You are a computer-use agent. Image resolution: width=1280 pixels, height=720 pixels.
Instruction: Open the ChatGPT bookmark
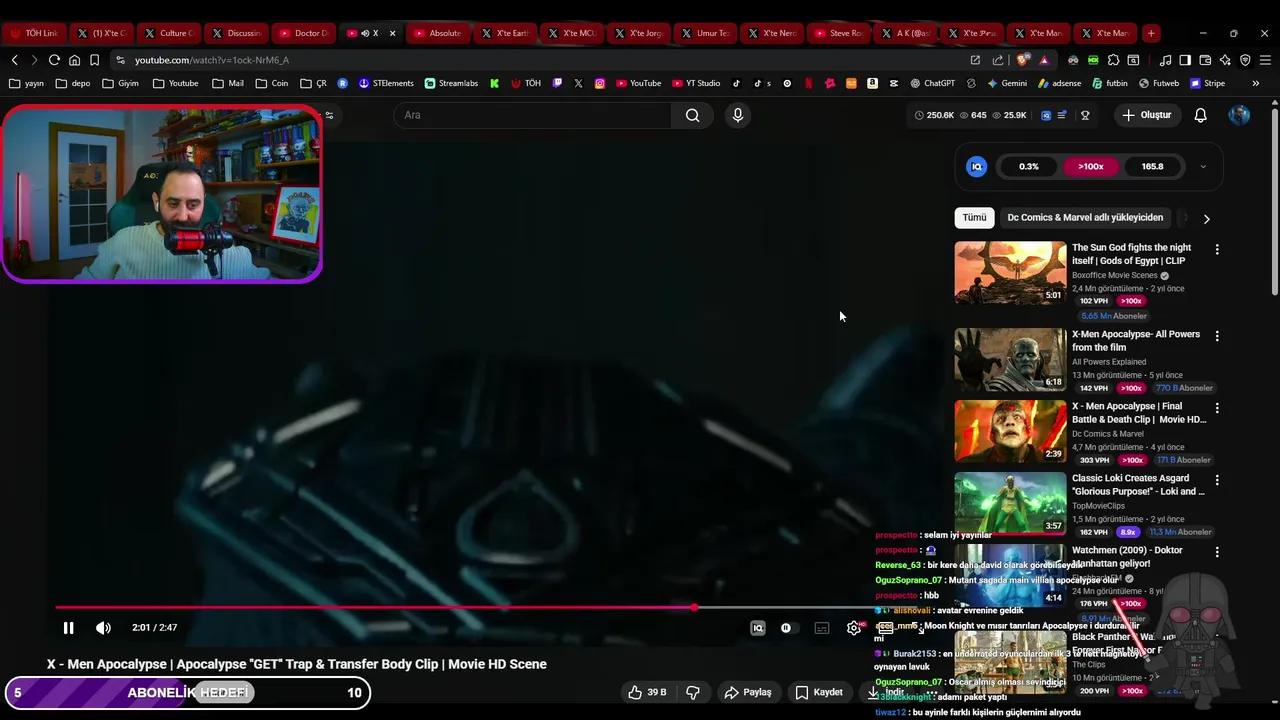pyautogui.click(x=932, y=84)
